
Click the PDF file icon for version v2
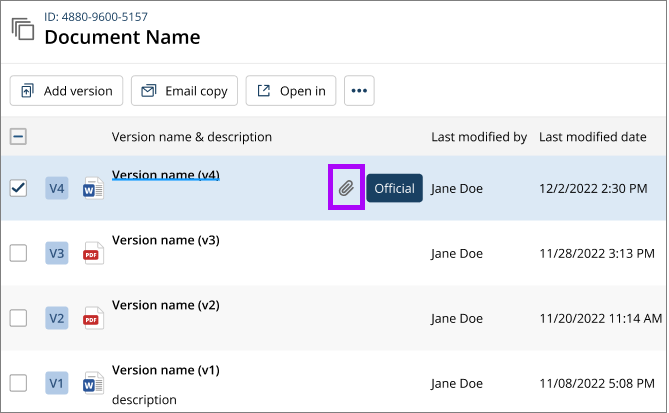click(93, 318)
